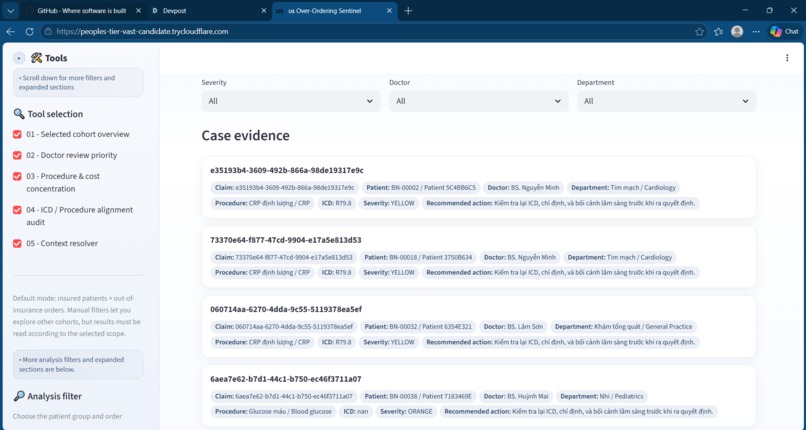Select case title 060714aa-6270-4dda-9c55-5119378ea5ef

(286, 309)
